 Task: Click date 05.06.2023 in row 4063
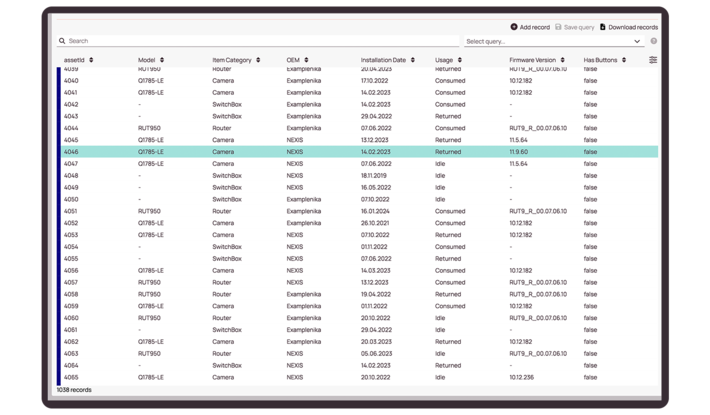(376, 353)
